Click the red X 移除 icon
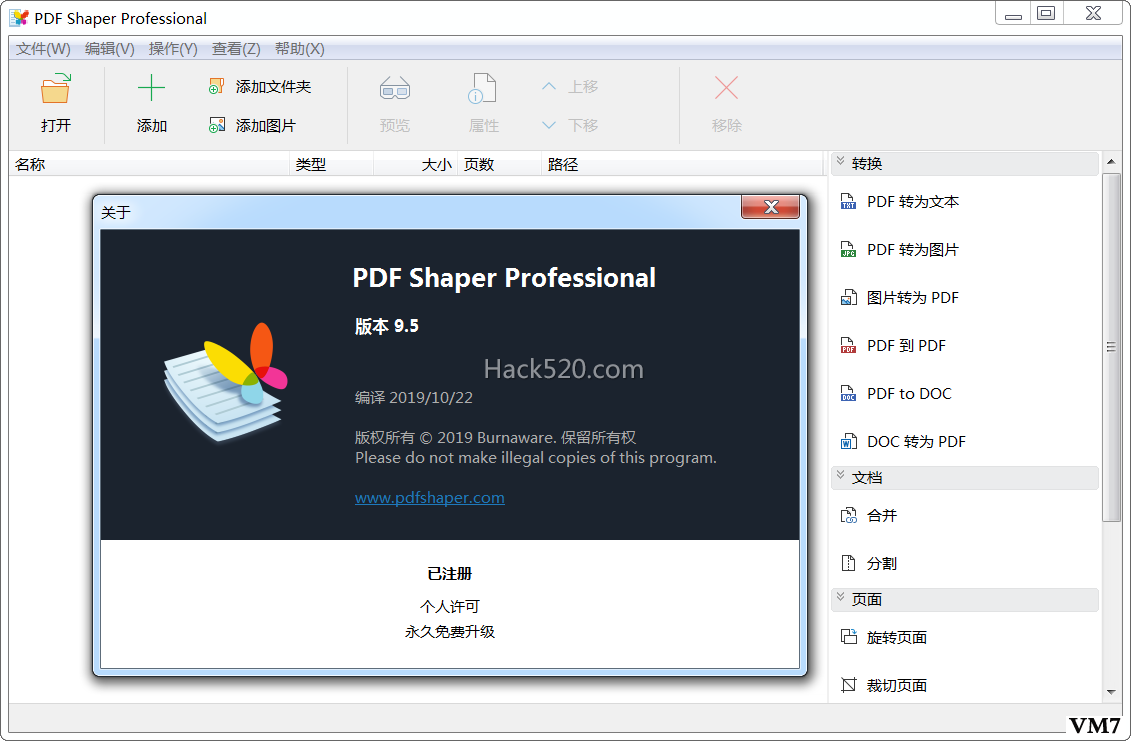The height and width of the screenshot is (741, 1131). tap(726, 88)
